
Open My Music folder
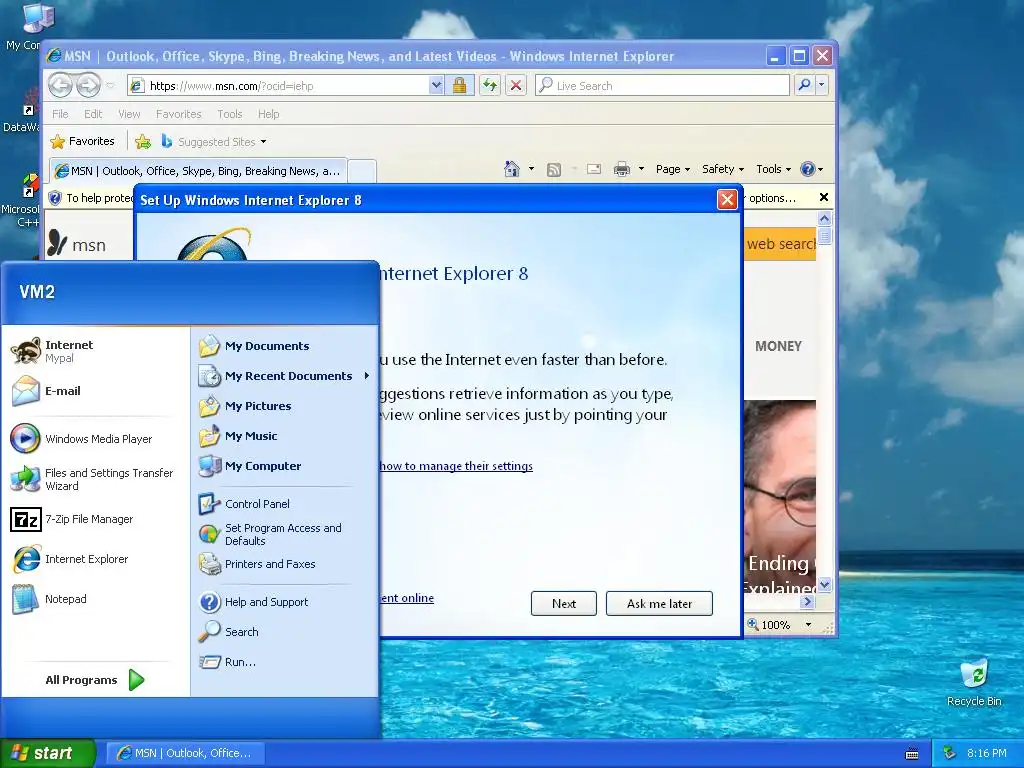click(238, 436)
